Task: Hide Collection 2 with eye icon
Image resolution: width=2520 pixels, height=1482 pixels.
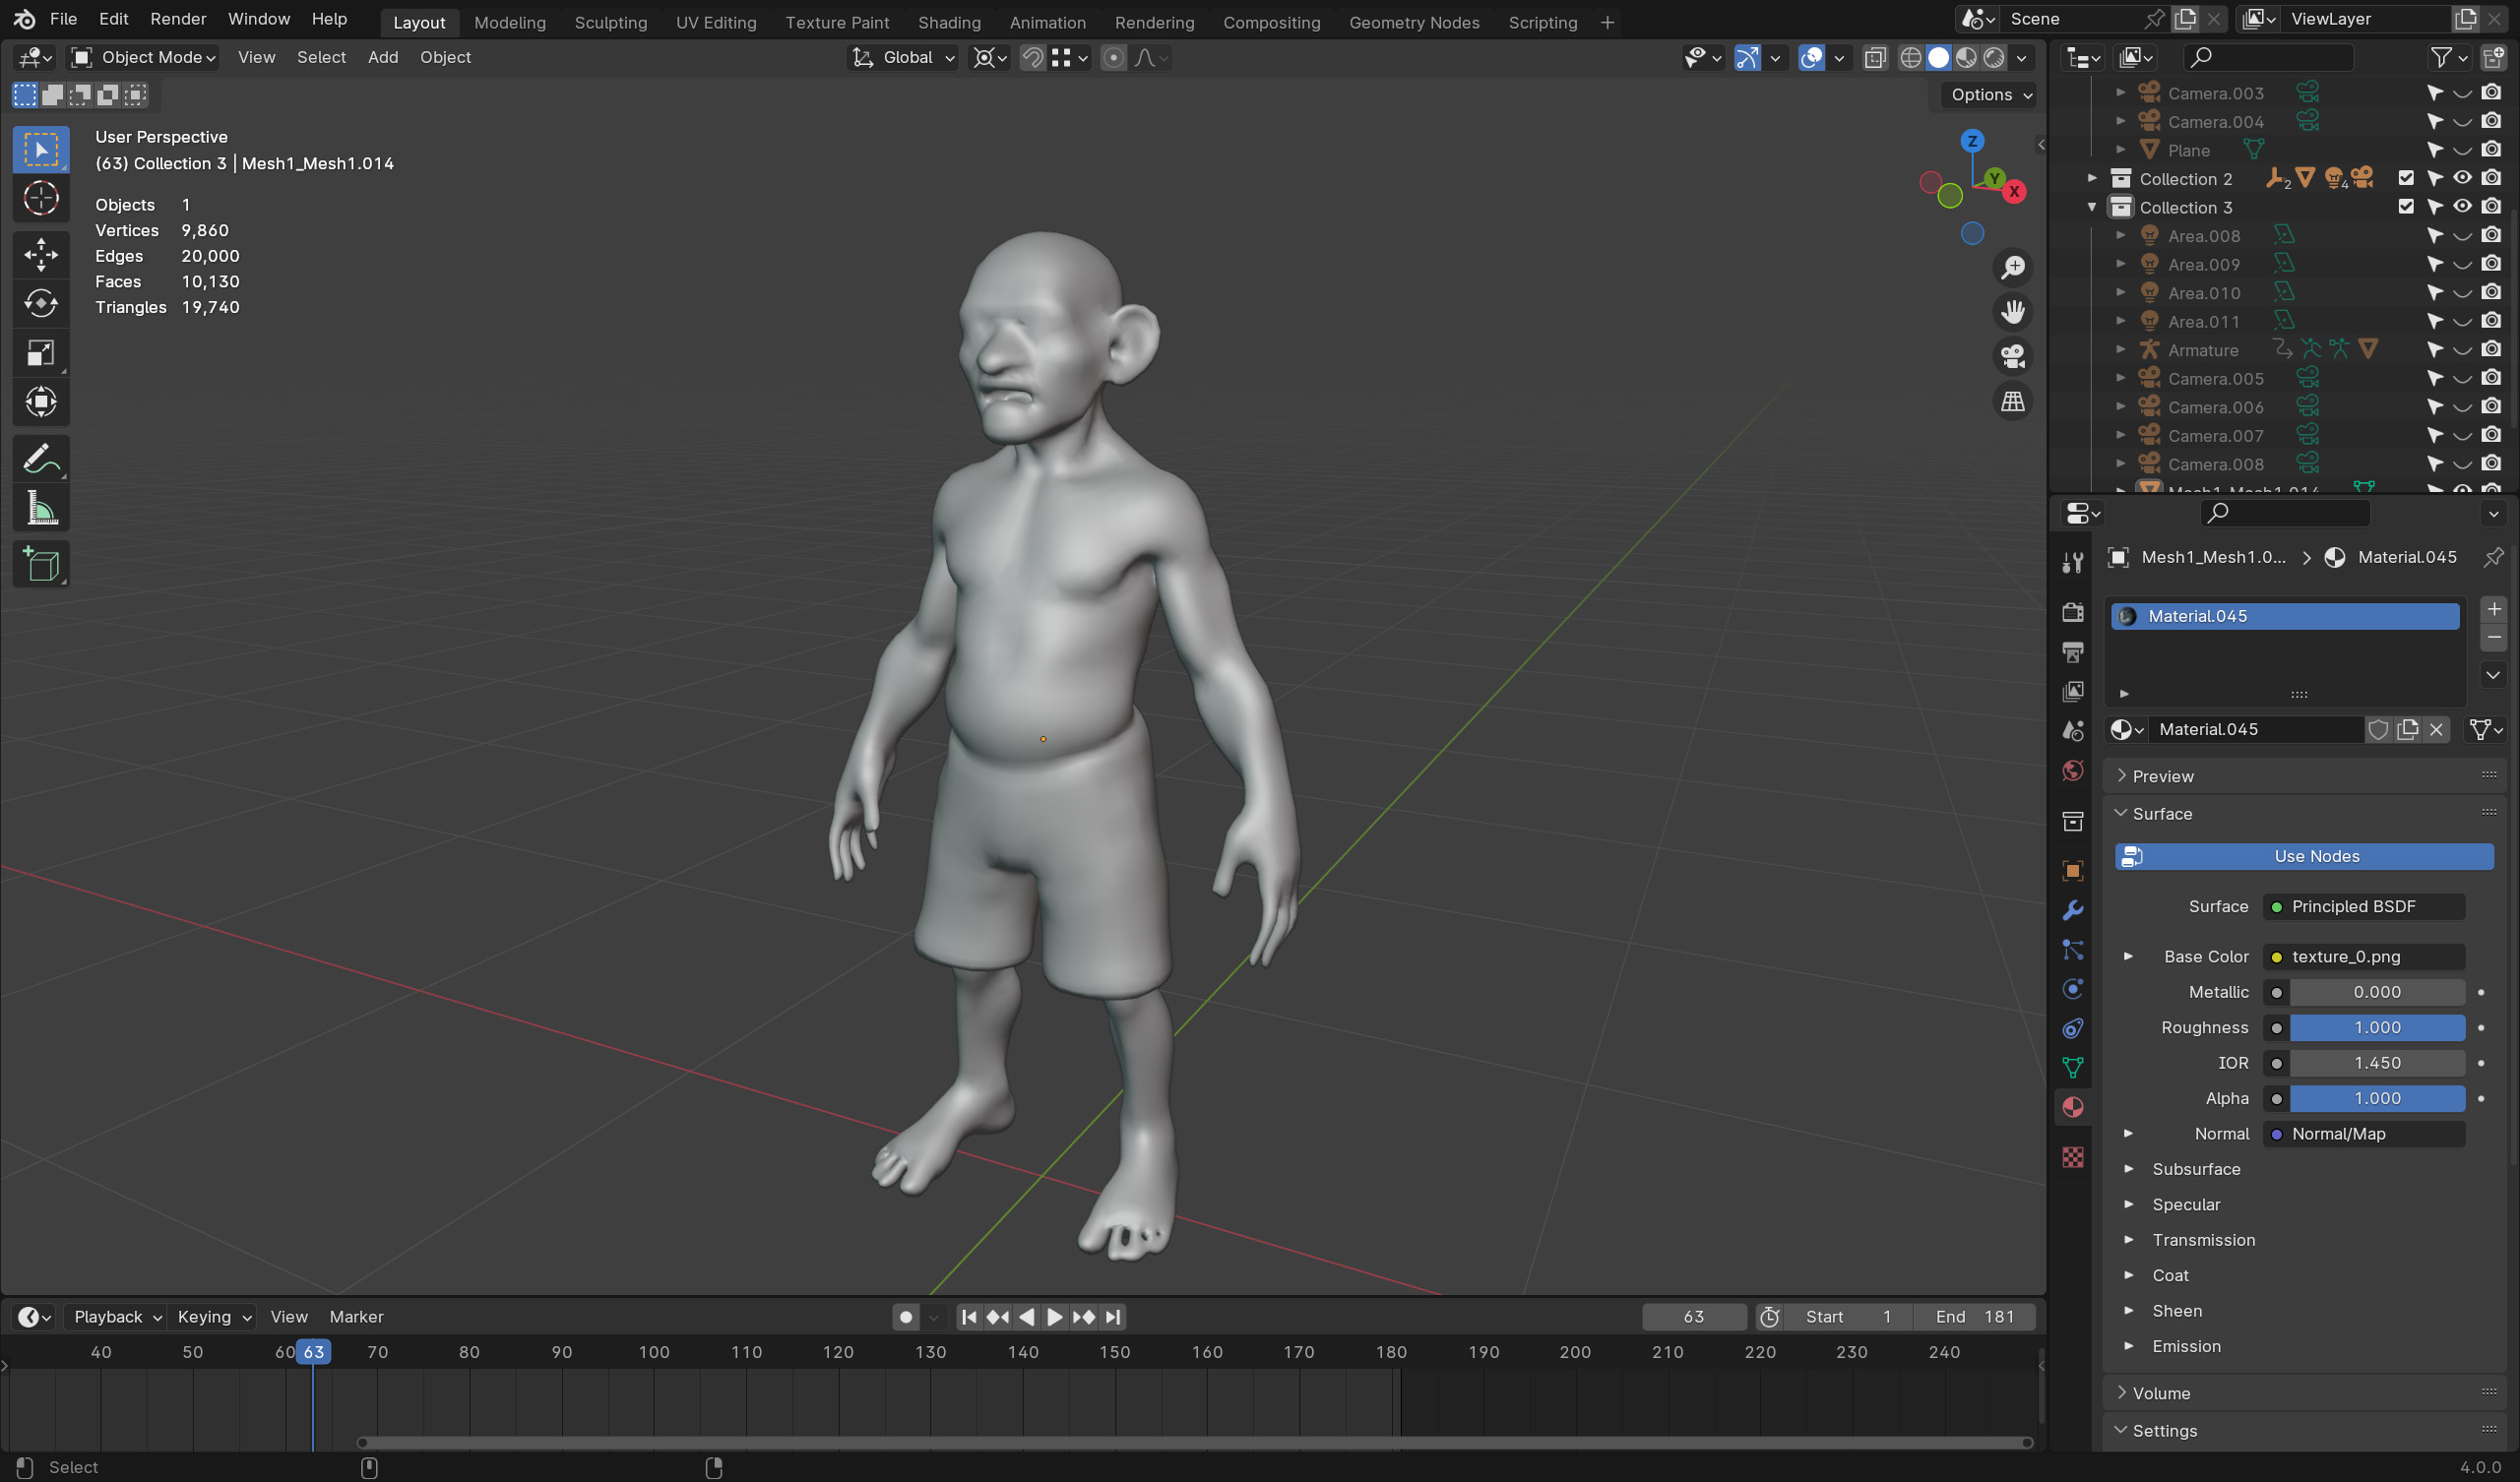Action: click(2463, 178)
